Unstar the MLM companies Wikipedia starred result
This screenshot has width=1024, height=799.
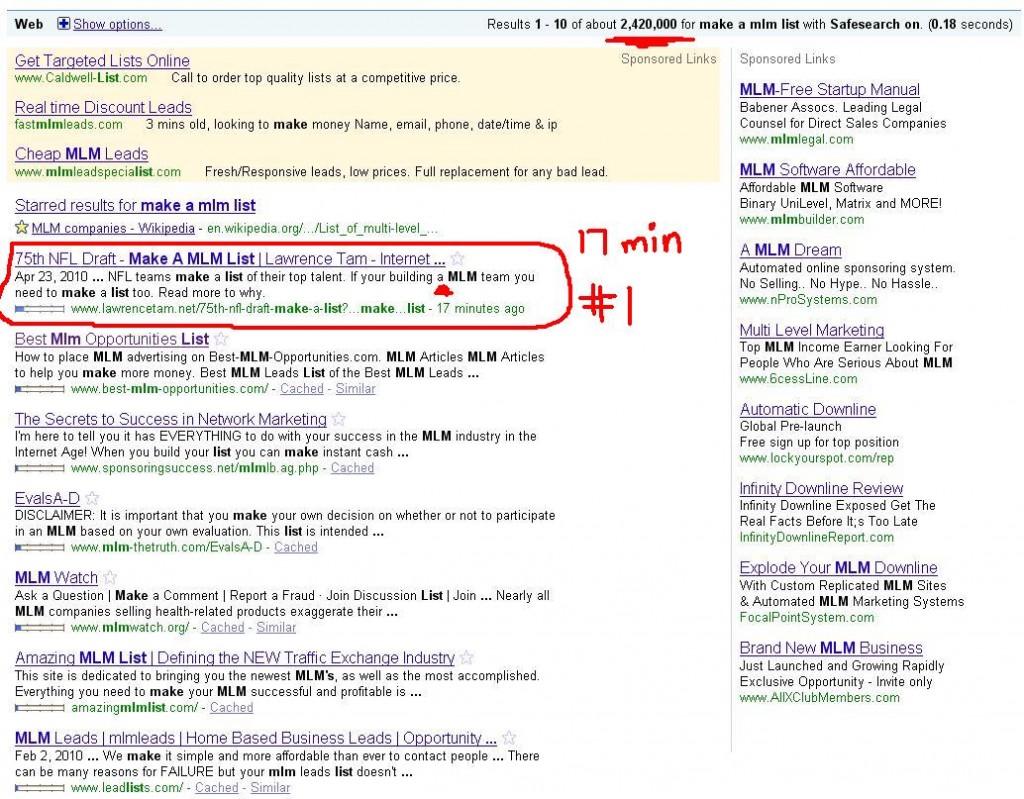(x=22, y=227)
